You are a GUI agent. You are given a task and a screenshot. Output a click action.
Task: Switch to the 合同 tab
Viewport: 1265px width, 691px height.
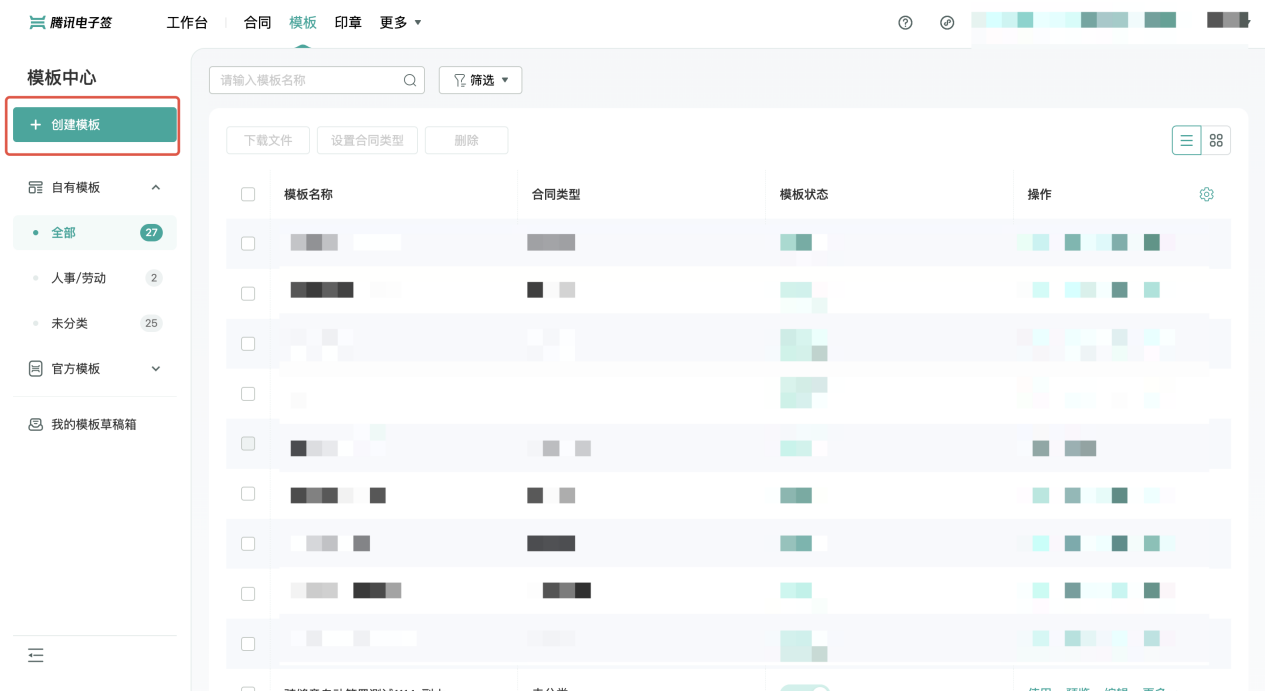pos(258,22)
